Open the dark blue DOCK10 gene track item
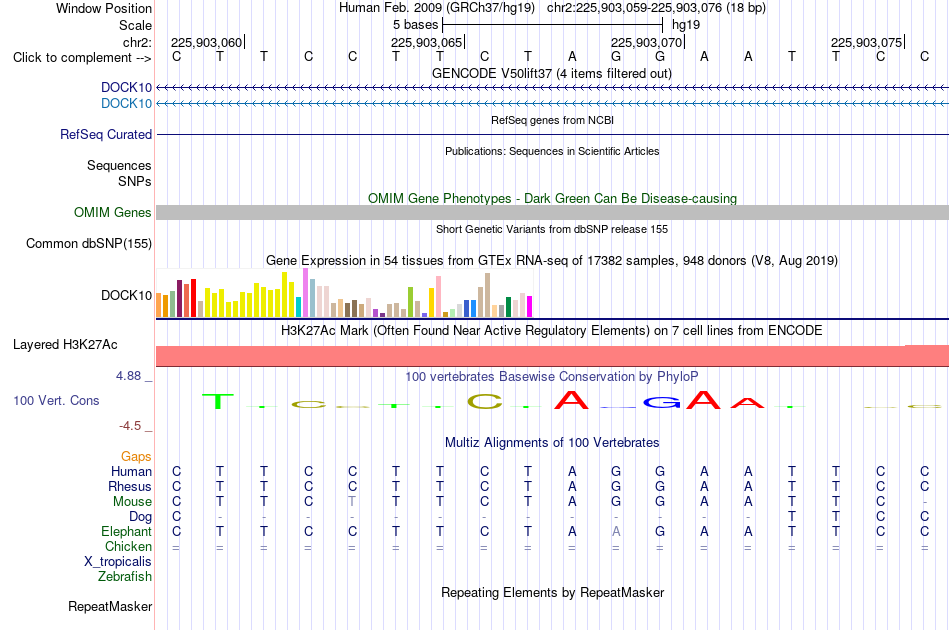The image size is (950, 630). coord(553,88)
